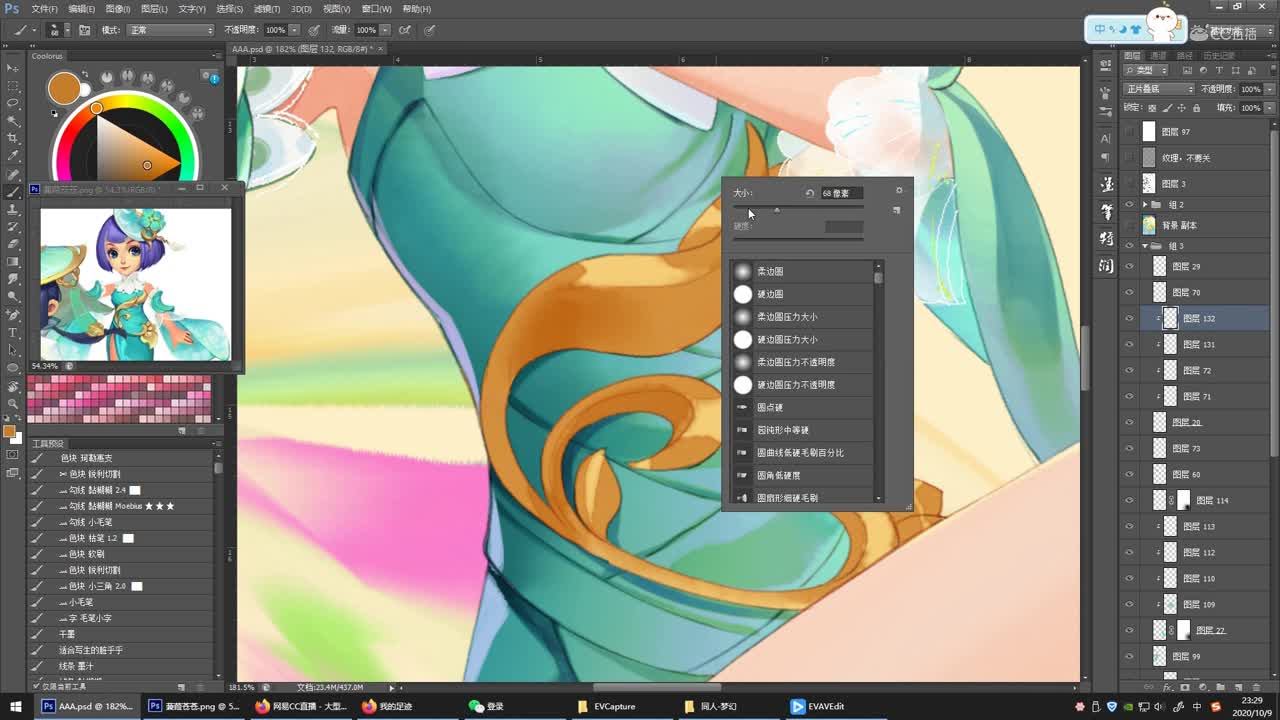Image resolution: width=1280 pixels, height=720 pixels.
Task: Toggle visibility of 图层 29
Action: click(1129, 266)
